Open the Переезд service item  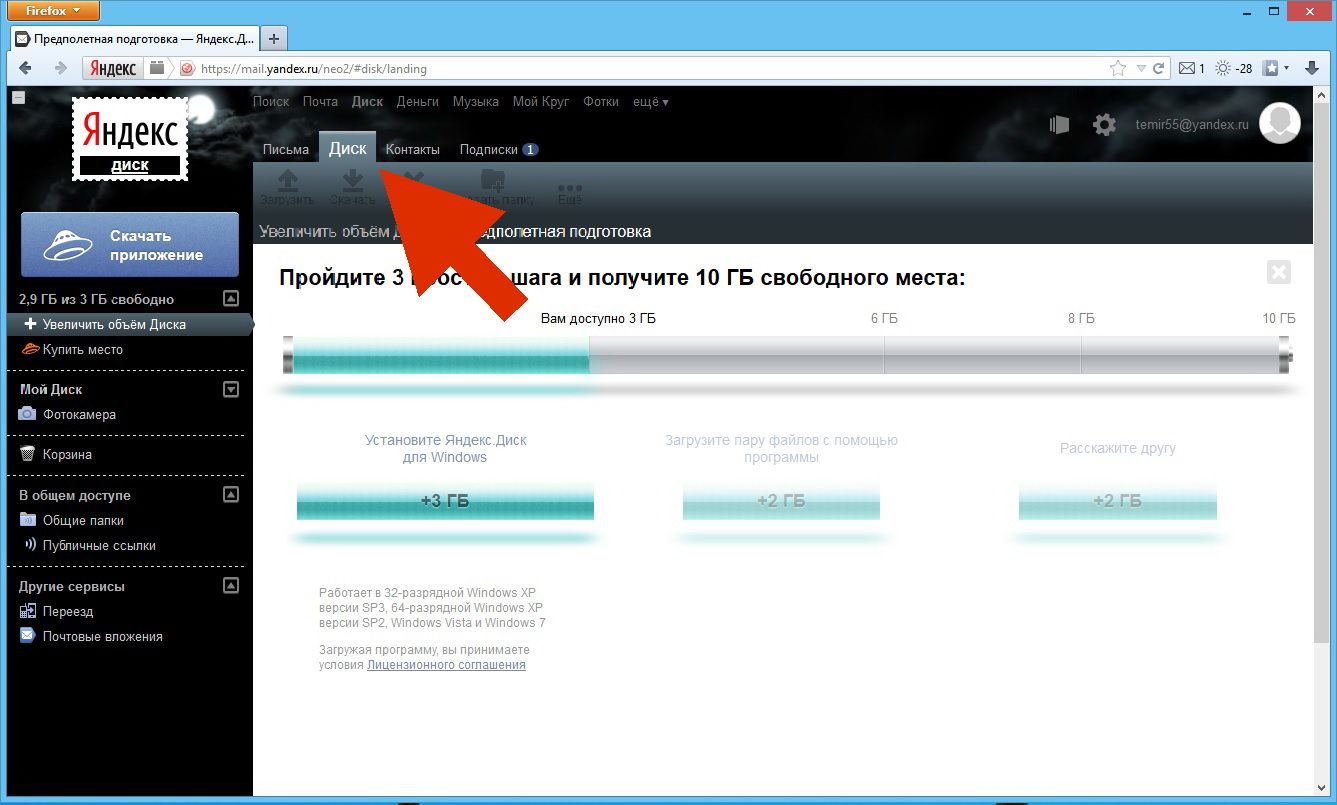[56, 611]
